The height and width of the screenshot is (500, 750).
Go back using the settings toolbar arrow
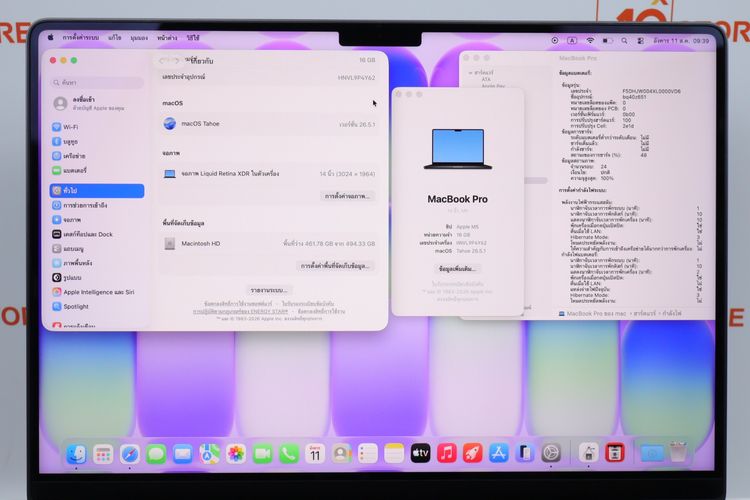pyautogui.click(x=163, y=61)
